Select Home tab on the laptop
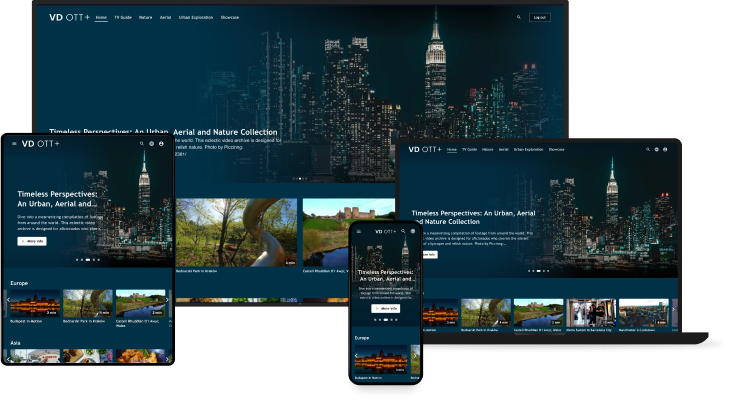The image size is (730, 400). click(452, 149)
